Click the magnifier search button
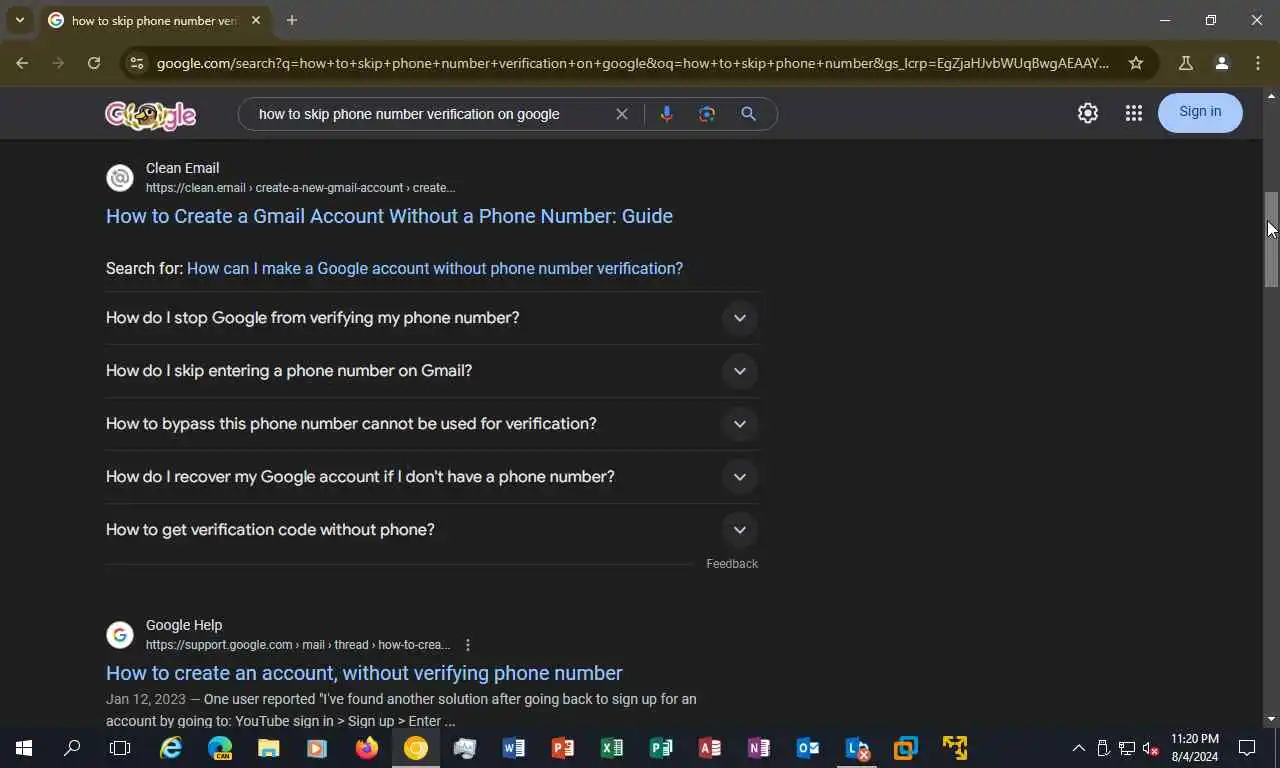 pyautogui.click(x=748, y=114)
